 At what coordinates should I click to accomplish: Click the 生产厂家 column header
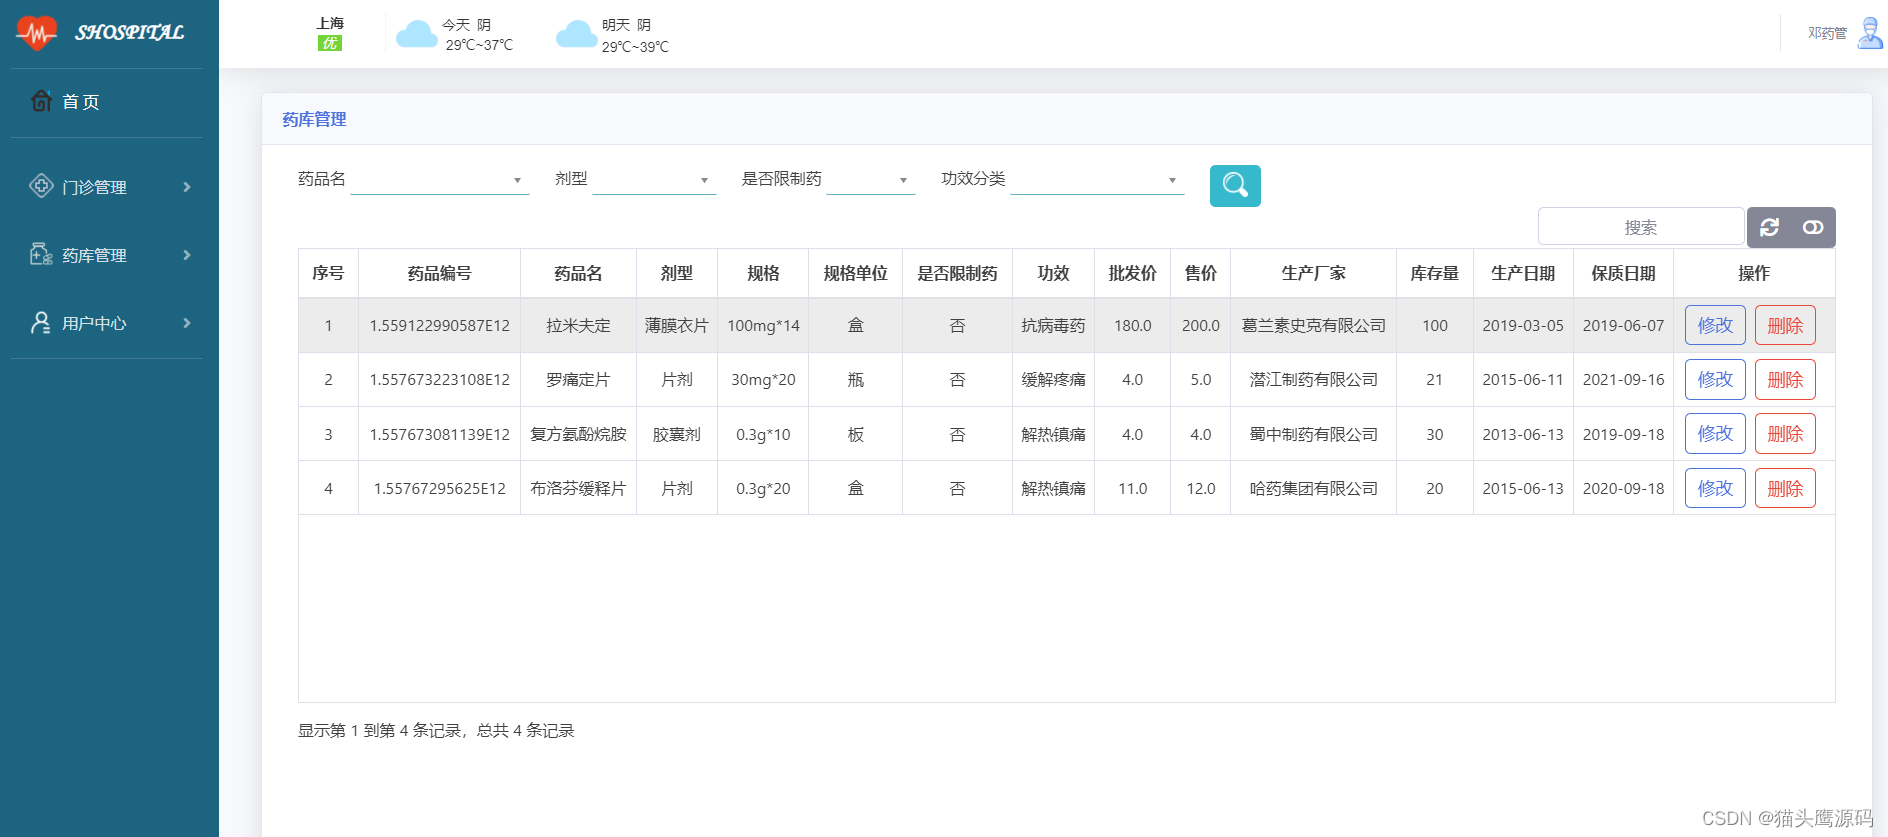[1313, 273]
